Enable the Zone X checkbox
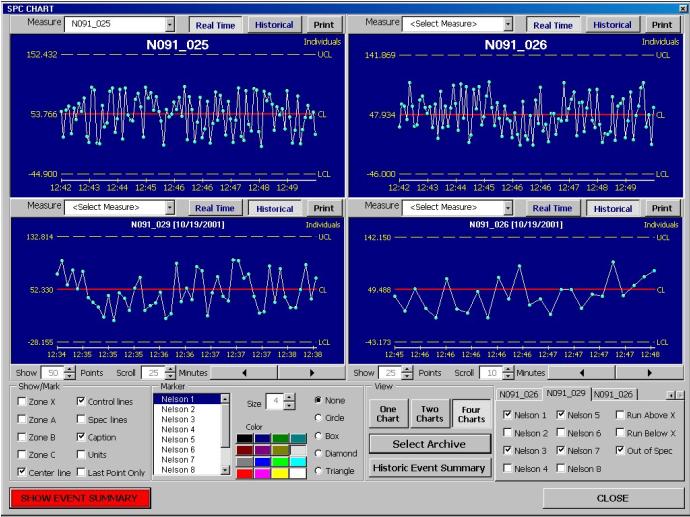This screenshot has width=690, height=517. (x=22, y=401)
